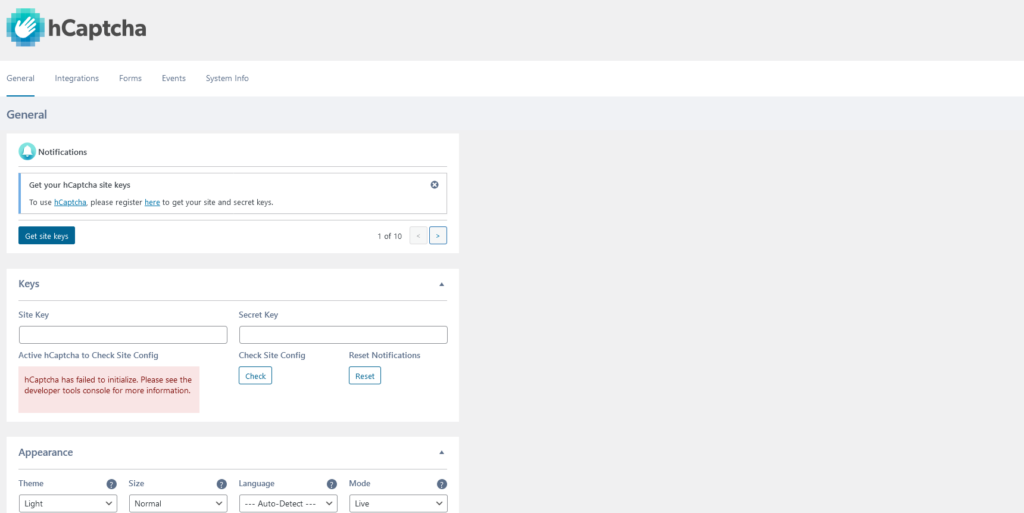1024x513 pixels.
Task: Click the help icon next to Language
Action: pyautogui.click(x=332, y=484)
